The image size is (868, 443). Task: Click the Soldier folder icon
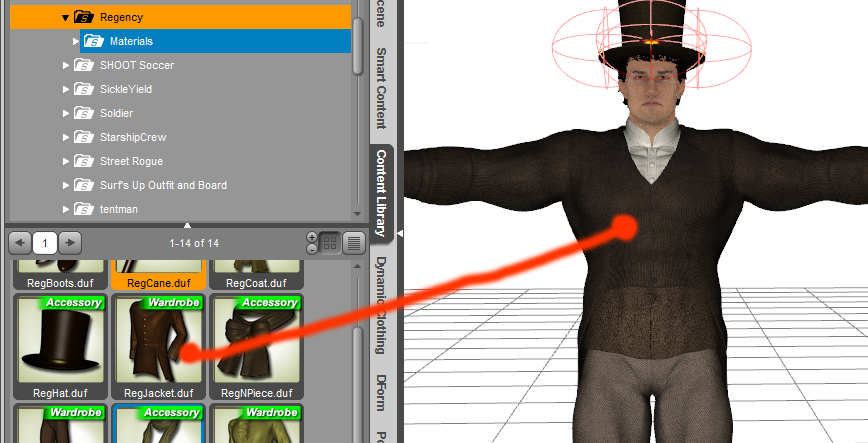(x=84, y=114)
